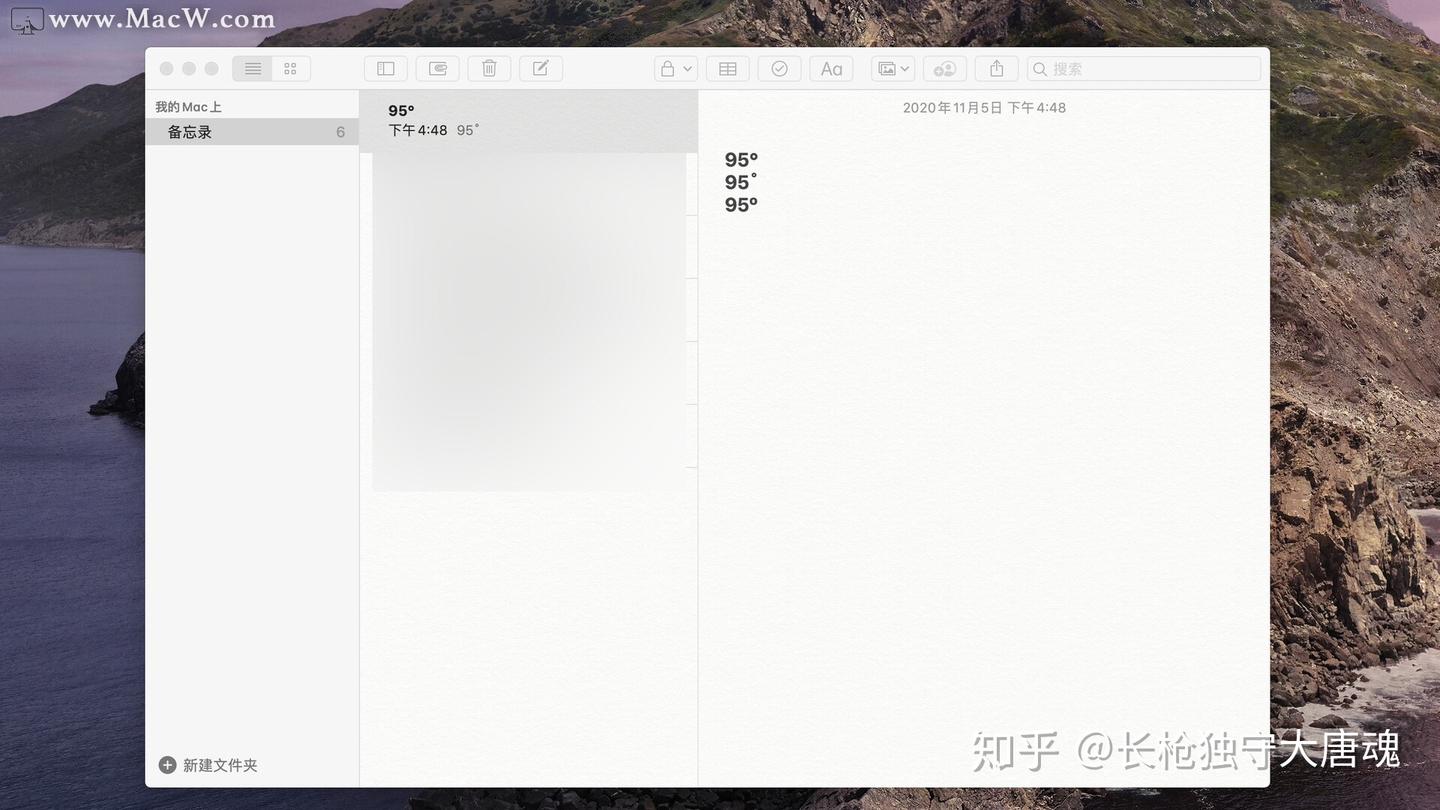This screenshot has width=1440, height=810.
Task: Open collaboration to add people
Action: click(x=944, y=68)
